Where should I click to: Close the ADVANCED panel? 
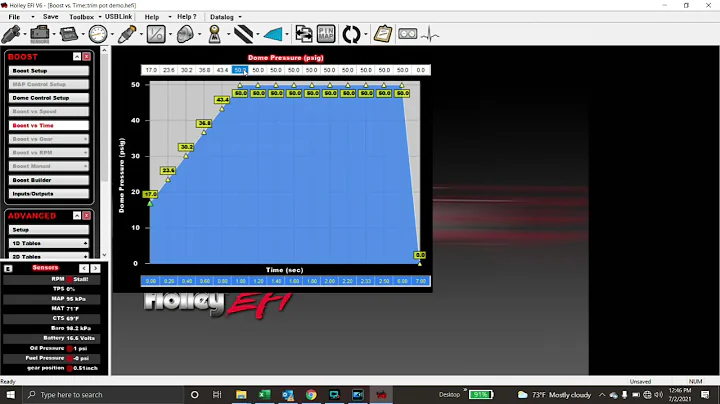[86, 215]
